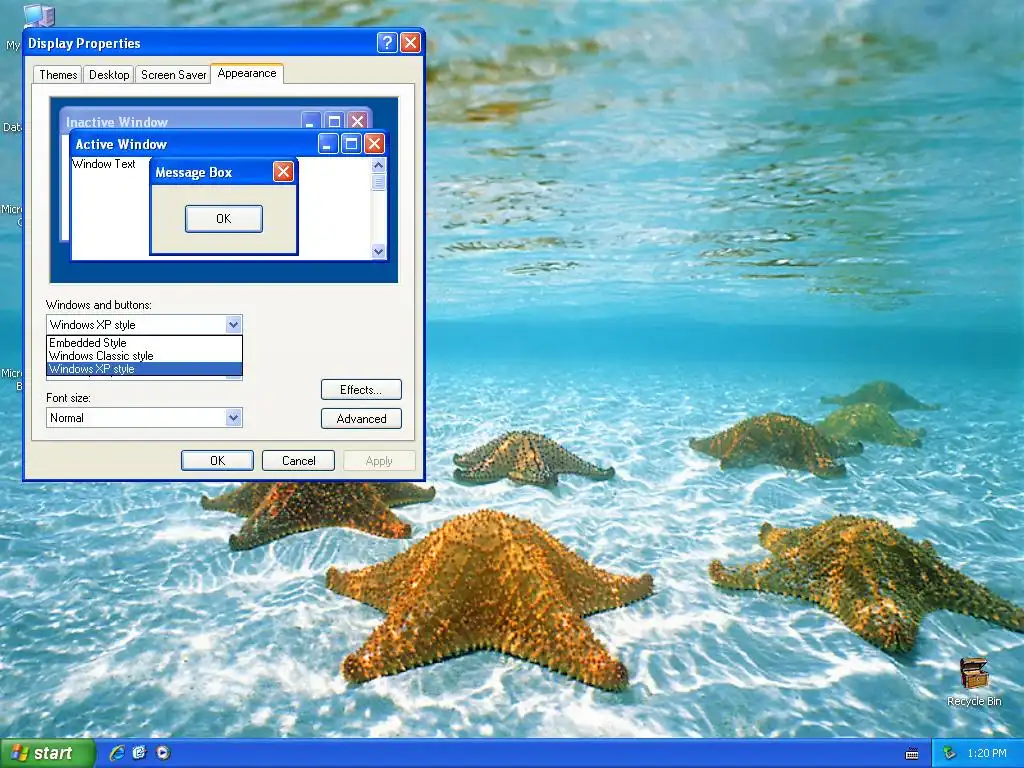Open Advanced appearance settings
The height and width of the screenshot is (768, 1024).
[x=361, y=419]
